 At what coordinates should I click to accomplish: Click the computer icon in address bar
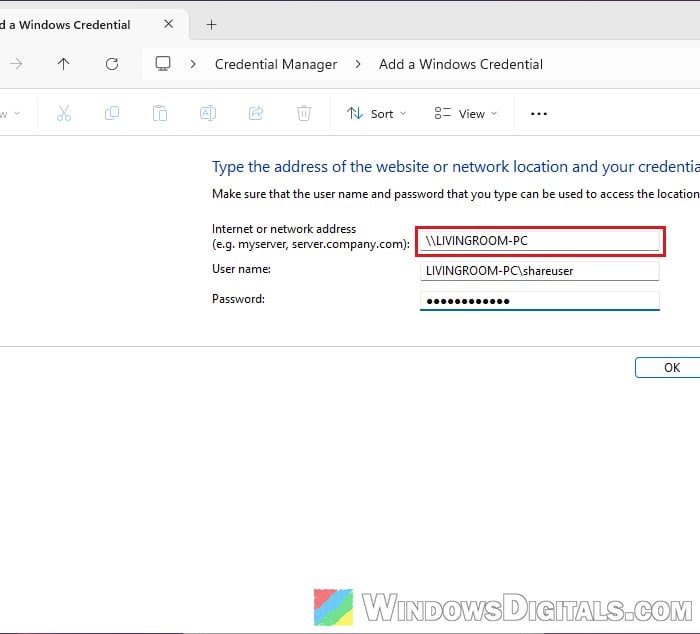coord(163,63)
